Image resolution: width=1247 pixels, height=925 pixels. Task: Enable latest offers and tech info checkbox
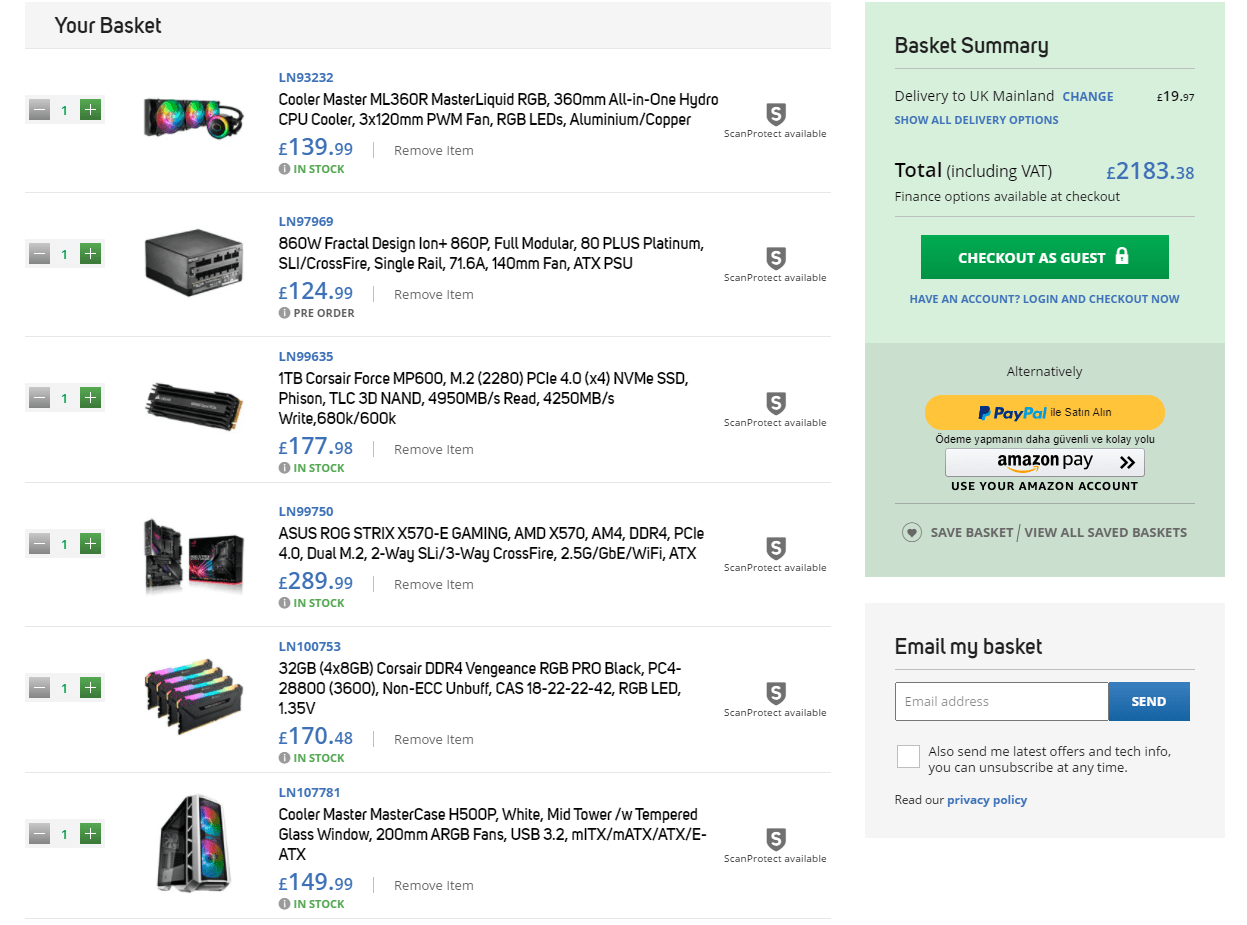908,756
